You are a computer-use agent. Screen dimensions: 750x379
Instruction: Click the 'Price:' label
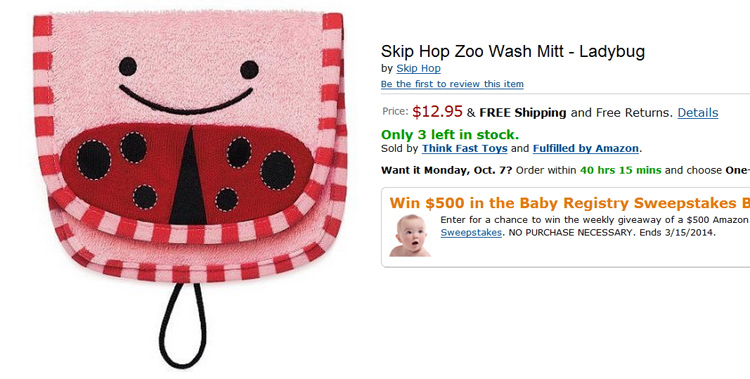(395, 111)
